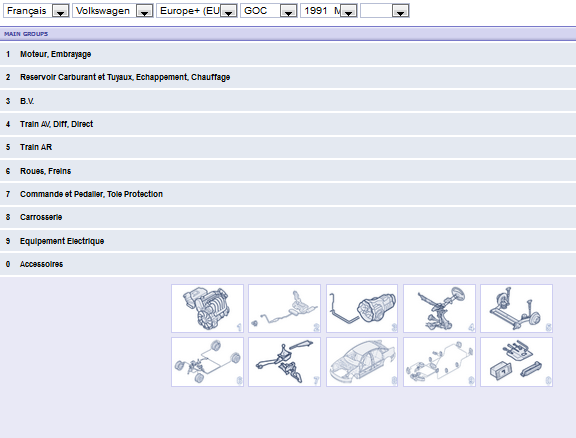
Task: Open the accessories thumbnail numbered 0
Action: tap(516, 362)
